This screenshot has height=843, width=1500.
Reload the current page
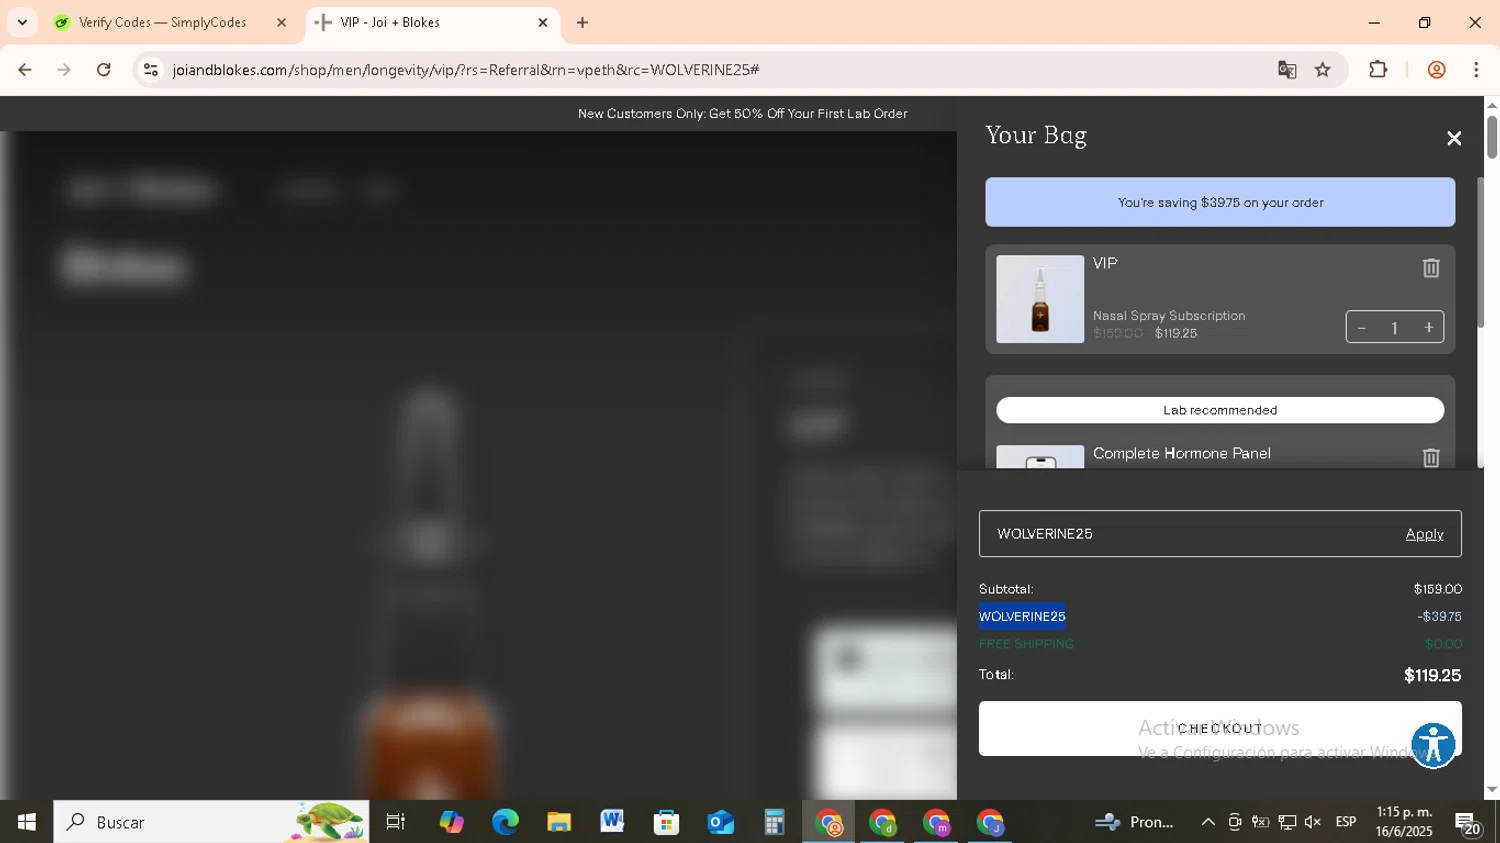104,70
